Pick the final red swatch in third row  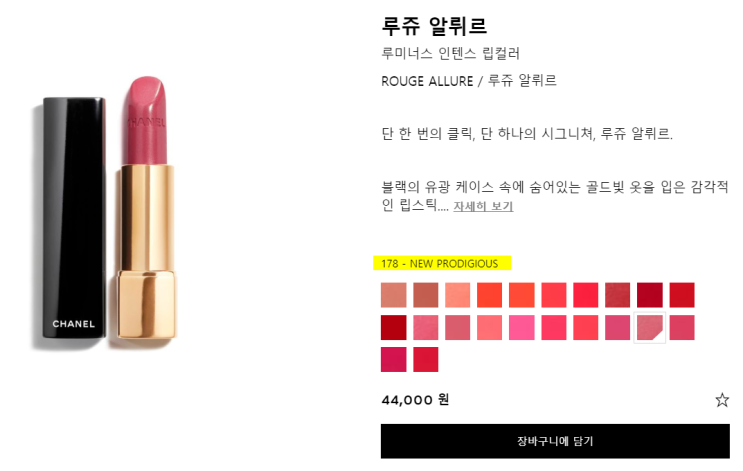pyautogui.click(x=426, y=359)
